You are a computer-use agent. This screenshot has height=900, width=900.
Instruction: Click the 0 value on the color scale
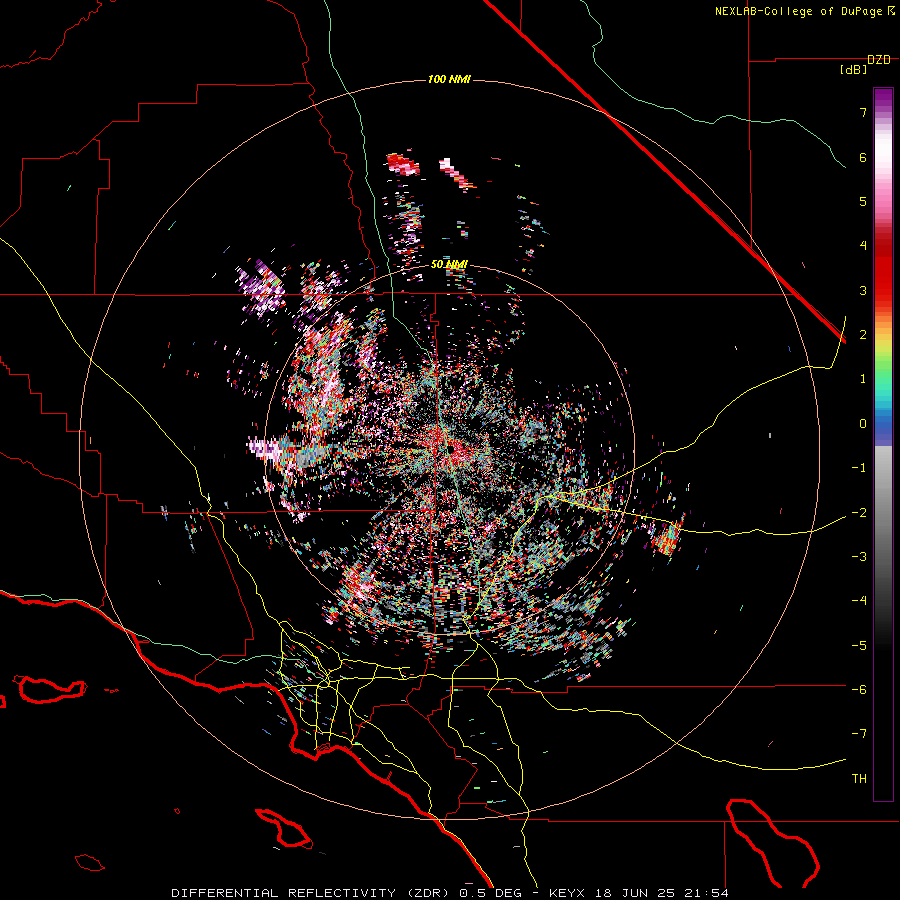point(863,424)
